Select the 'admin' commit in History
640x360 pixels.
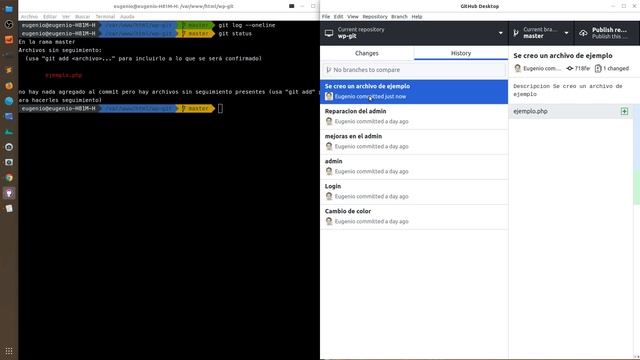pos(414,166)
